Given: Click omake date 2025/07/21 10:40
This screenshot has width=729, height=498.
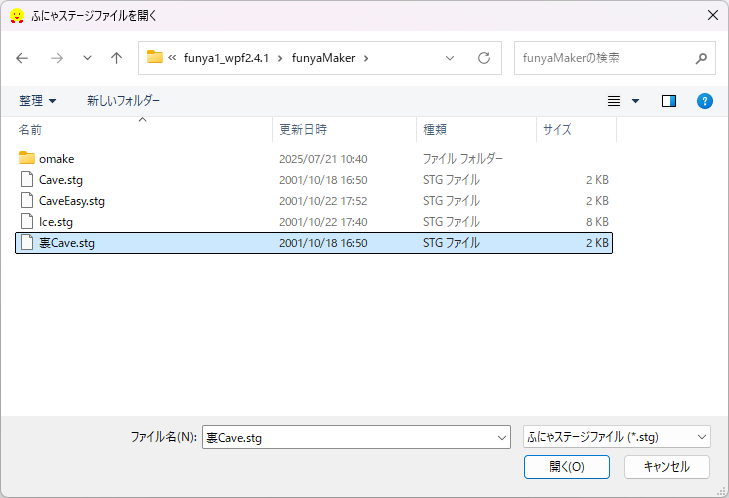Looking at the screenshot, I should coord(323,159).
